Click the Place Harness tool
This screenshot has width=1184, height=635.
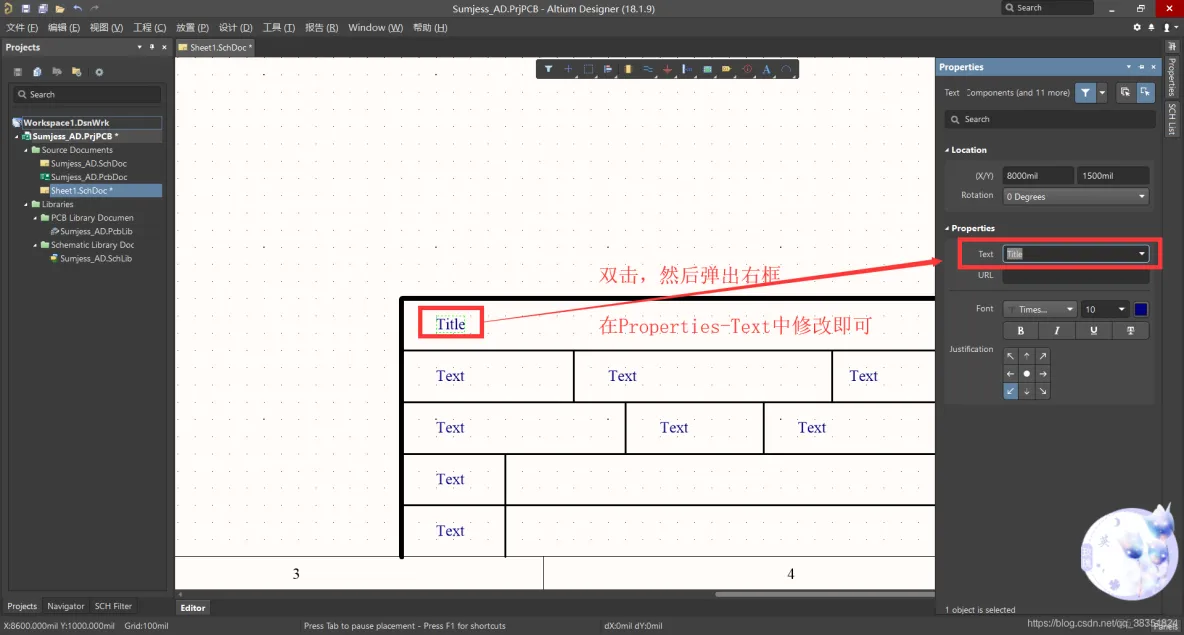pyautogui.click(x=687, y=69)
